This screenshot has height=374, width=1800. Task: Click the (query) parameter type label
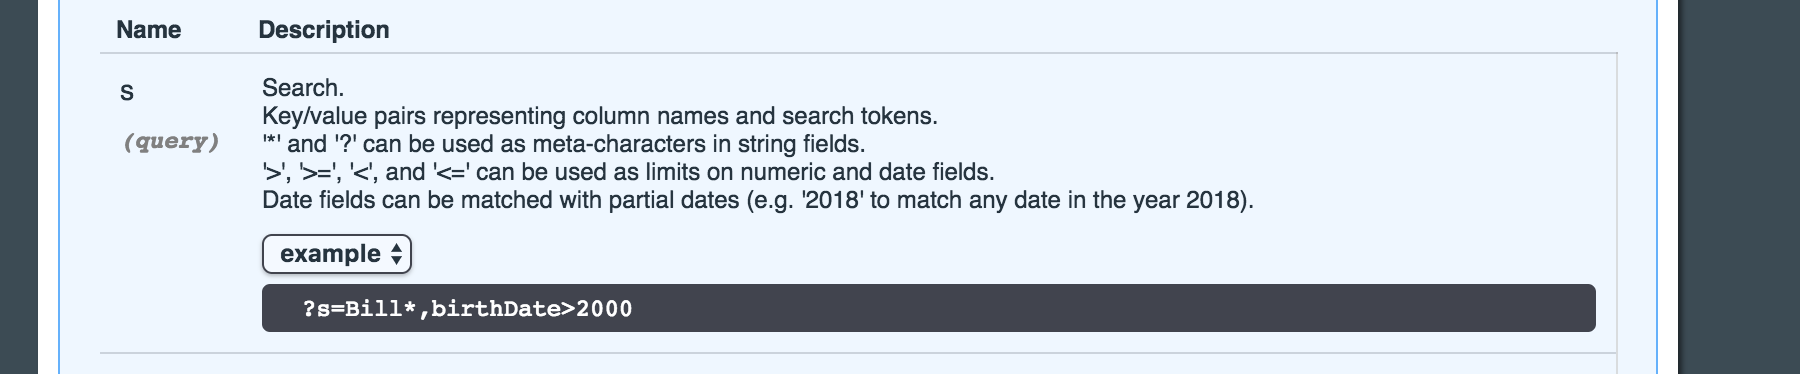click(171, 142)
